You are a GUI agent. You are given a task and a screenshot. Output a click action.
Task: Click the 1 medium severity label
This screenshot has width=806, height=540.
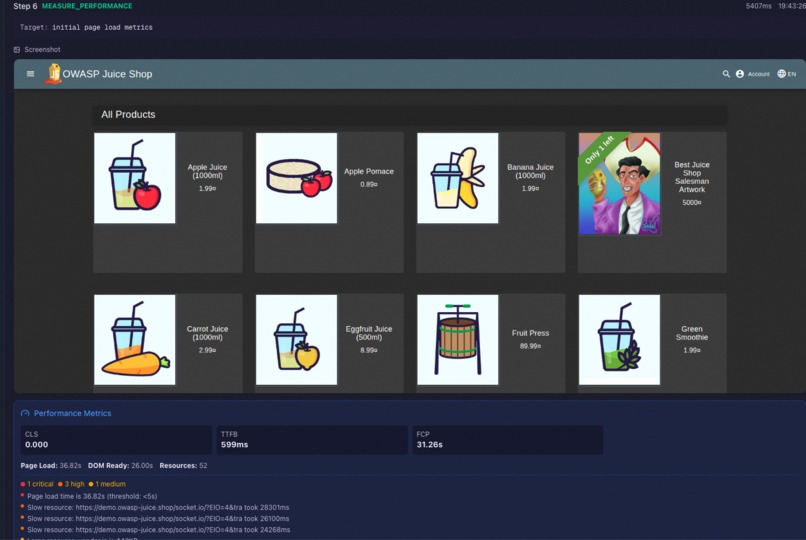tap(111, 484)
